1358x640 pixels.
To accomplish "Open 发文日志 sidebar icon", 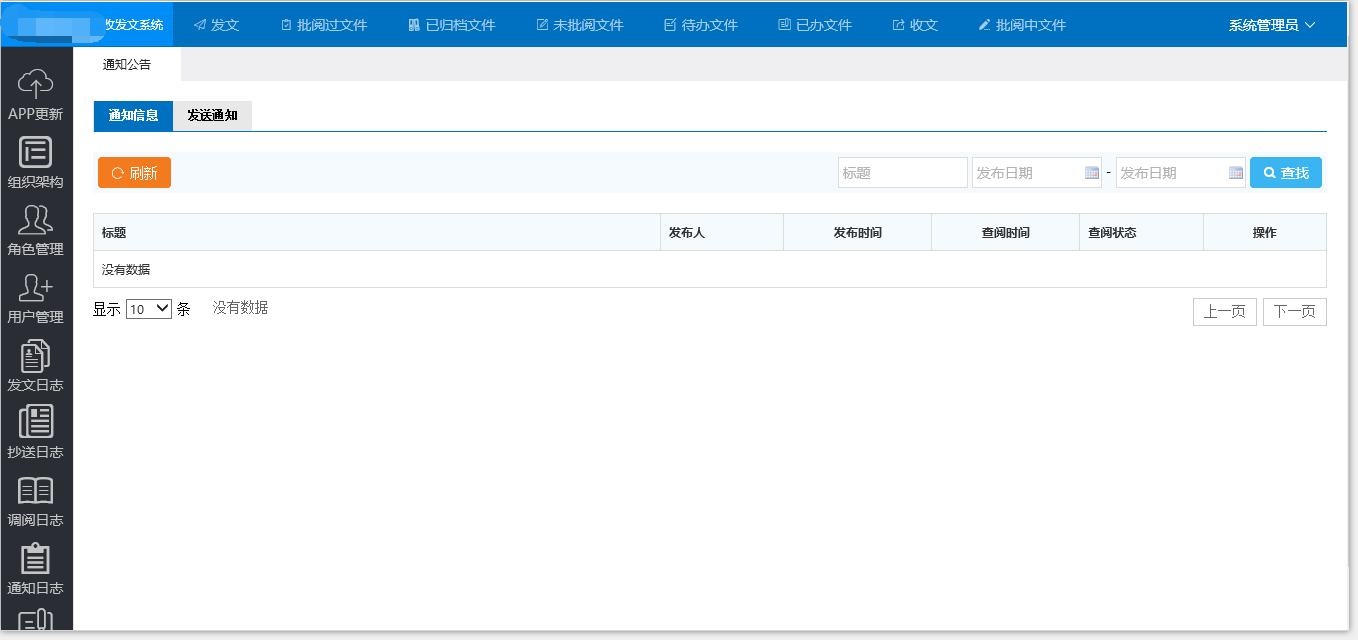I will point(36,356).
